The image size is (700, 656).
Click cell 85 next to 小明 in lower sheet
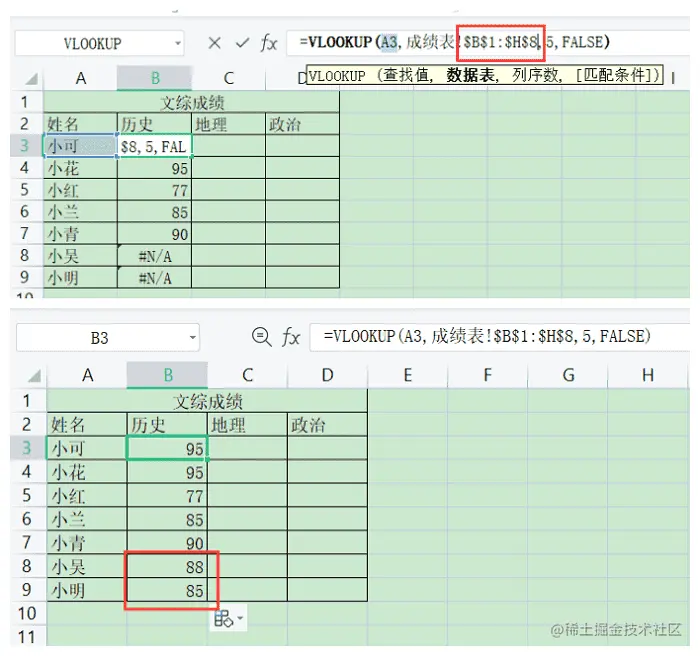[167, 590]
